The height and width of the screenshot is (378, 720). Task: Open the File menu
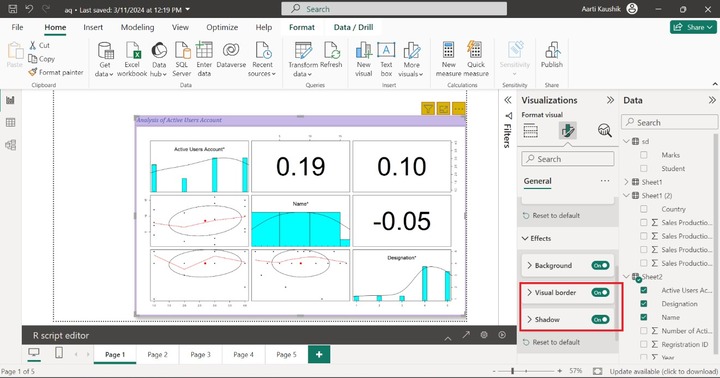click(x=17, y=27)
